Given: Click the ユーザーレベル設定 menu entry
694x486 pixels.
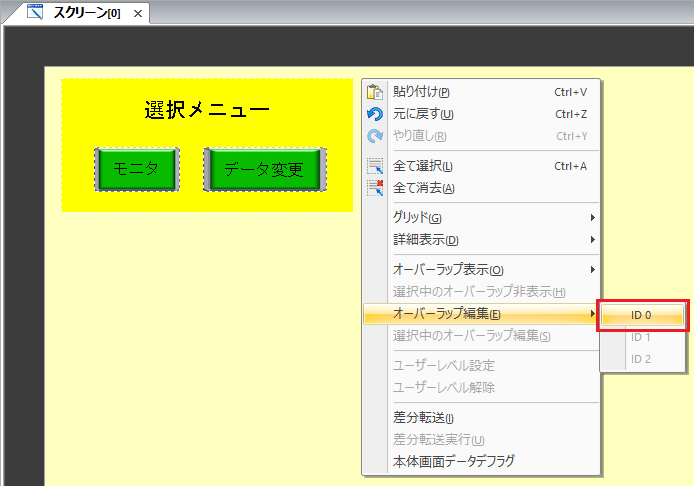Looking at the screenshot, I should pyautogui.click(x=444, y=366).
